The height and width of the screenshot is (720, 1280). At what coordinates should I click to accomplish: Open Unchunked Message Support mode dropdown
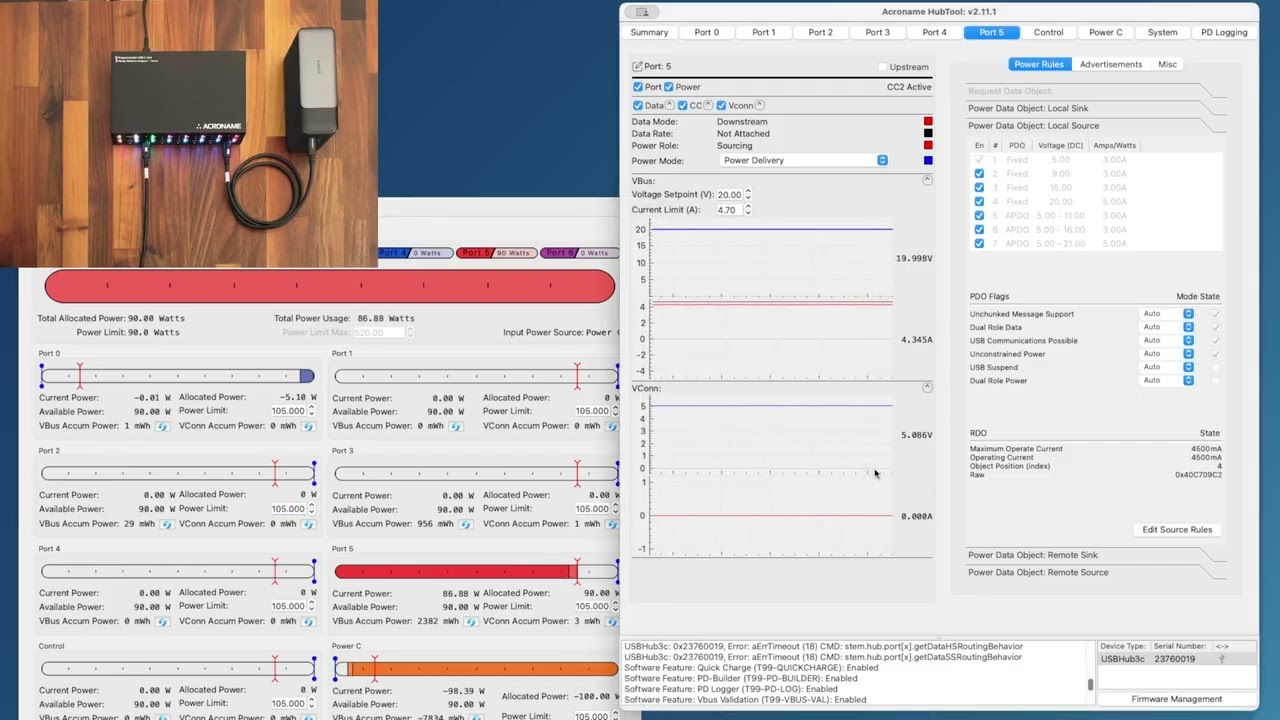[x=1168, y=314]
